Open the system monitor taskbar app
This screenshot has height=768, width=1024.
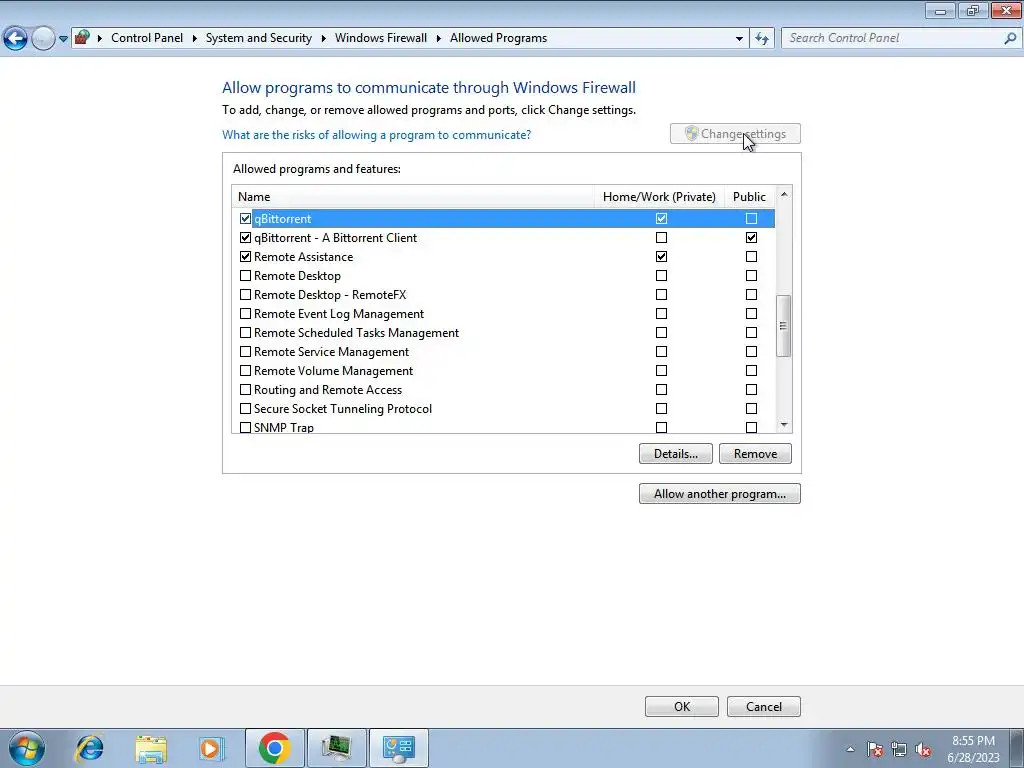point(337,748)
